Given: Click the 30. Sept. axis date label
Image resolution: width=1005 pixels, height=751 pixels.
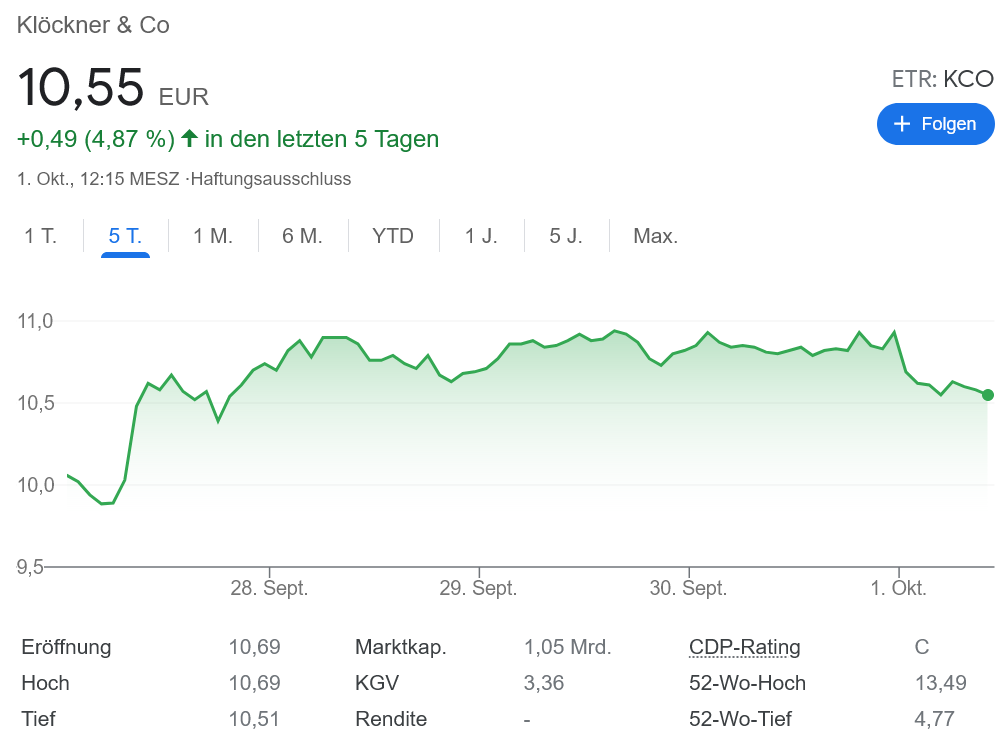Looking at the screenshot, I should point(688,588).
